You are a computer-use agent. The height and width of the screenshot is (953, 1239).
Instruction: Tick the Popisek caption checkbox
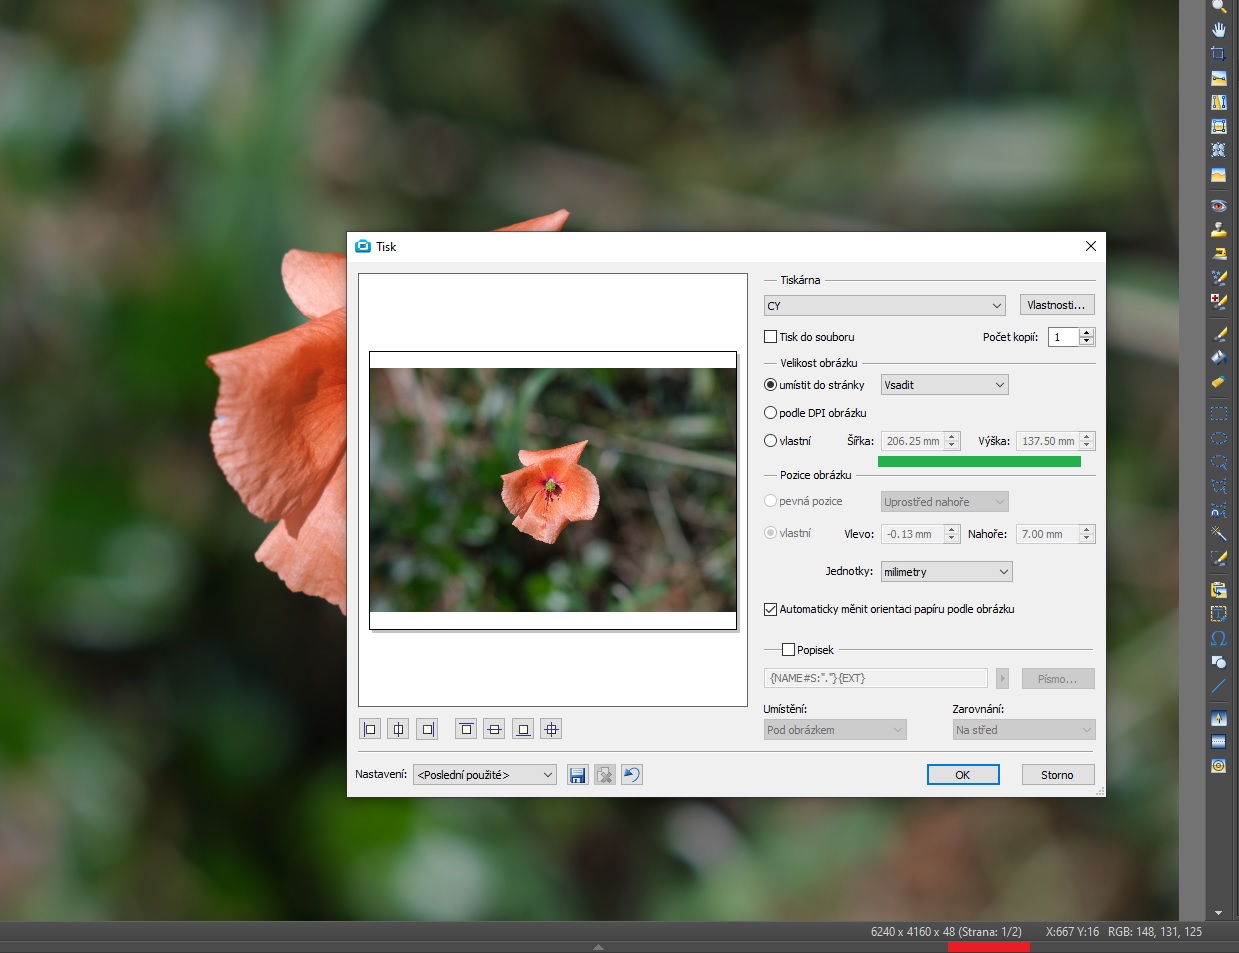[788, 650]
